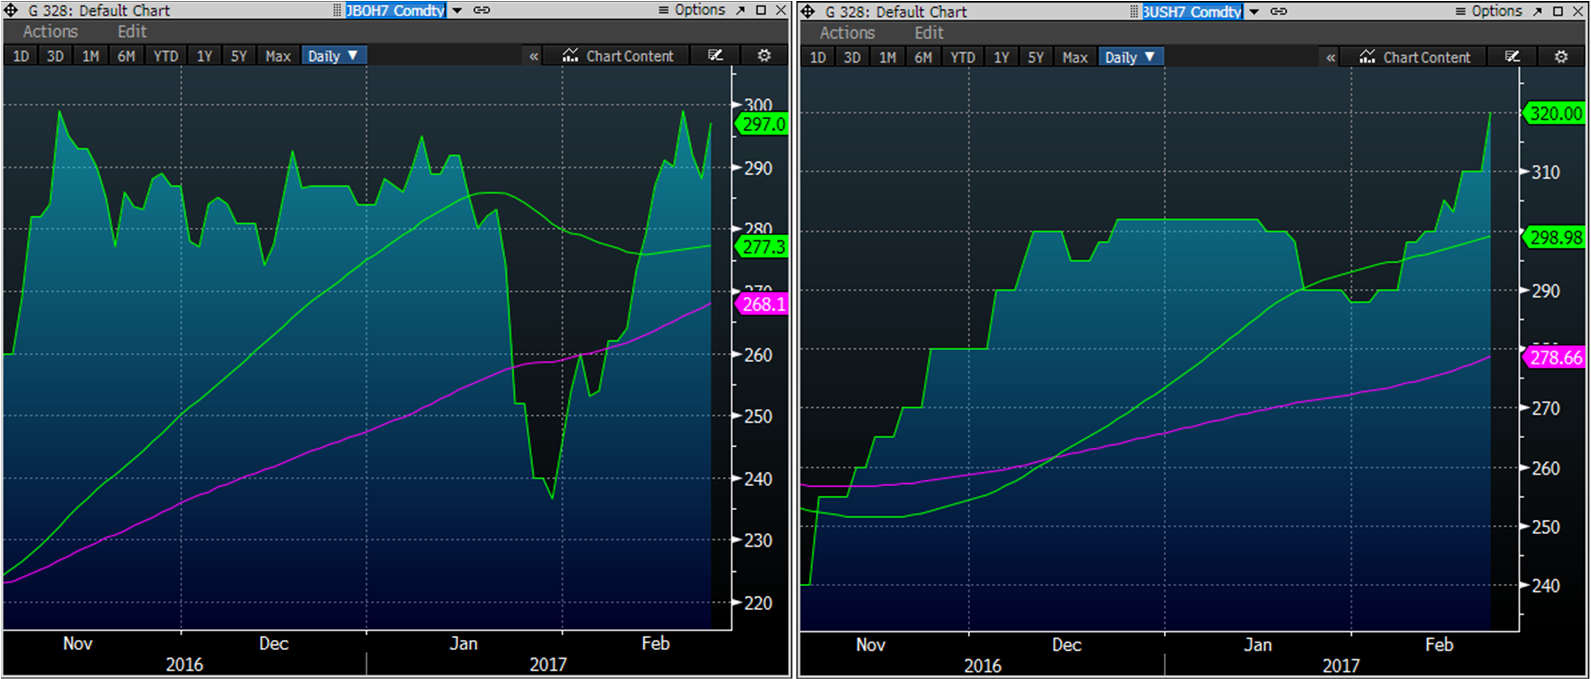Open the Edit menu in BUSH7 chart
The width and height of the screenshot is (1591, 679).
(928, 33)
